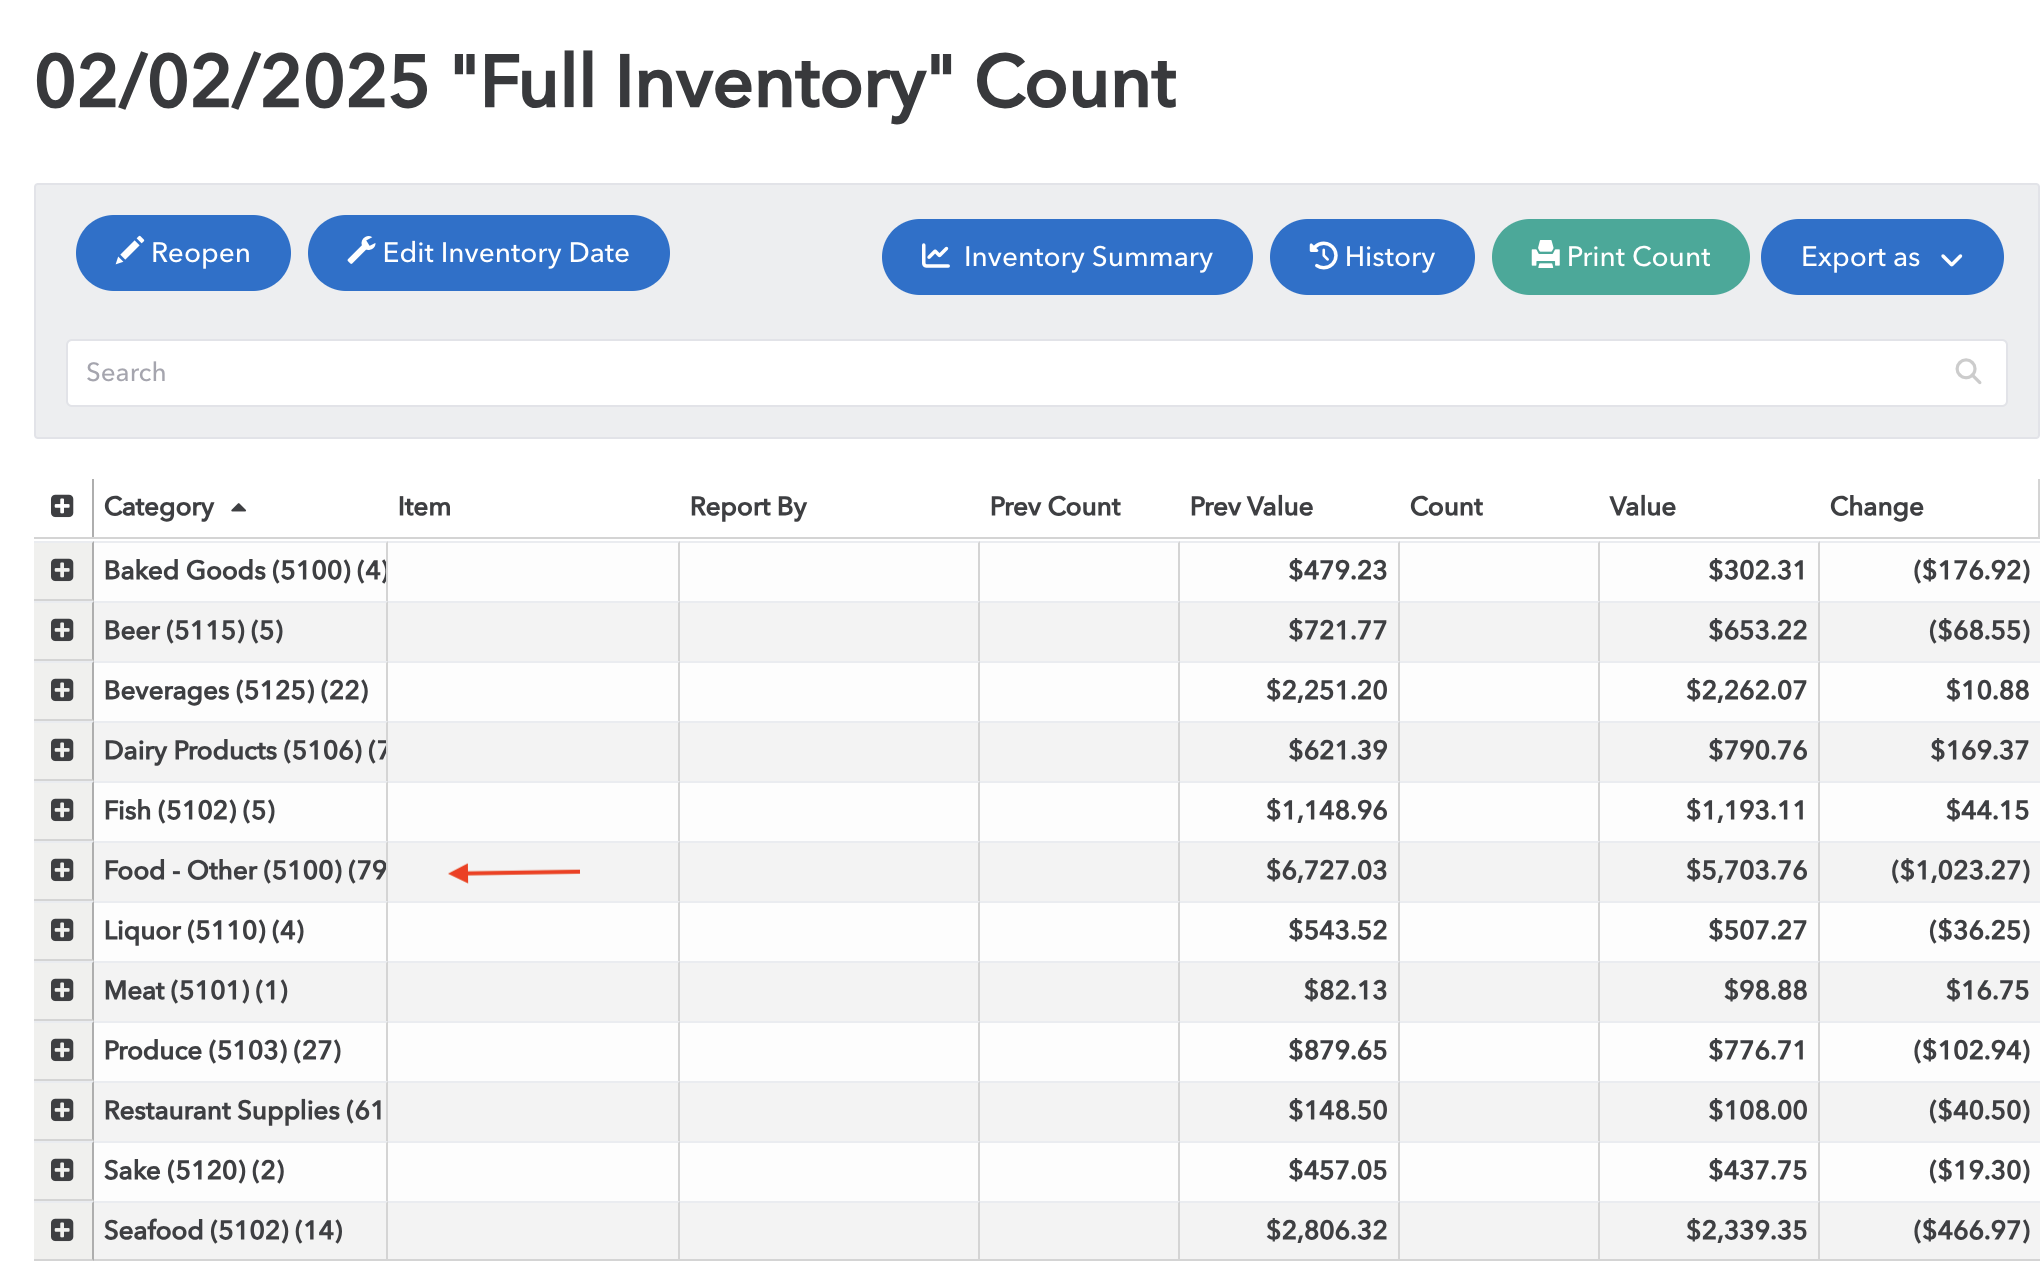The image size is (2044, 1274).
Task: Sort by the Report By column header
Action: [x=748, y=507]
